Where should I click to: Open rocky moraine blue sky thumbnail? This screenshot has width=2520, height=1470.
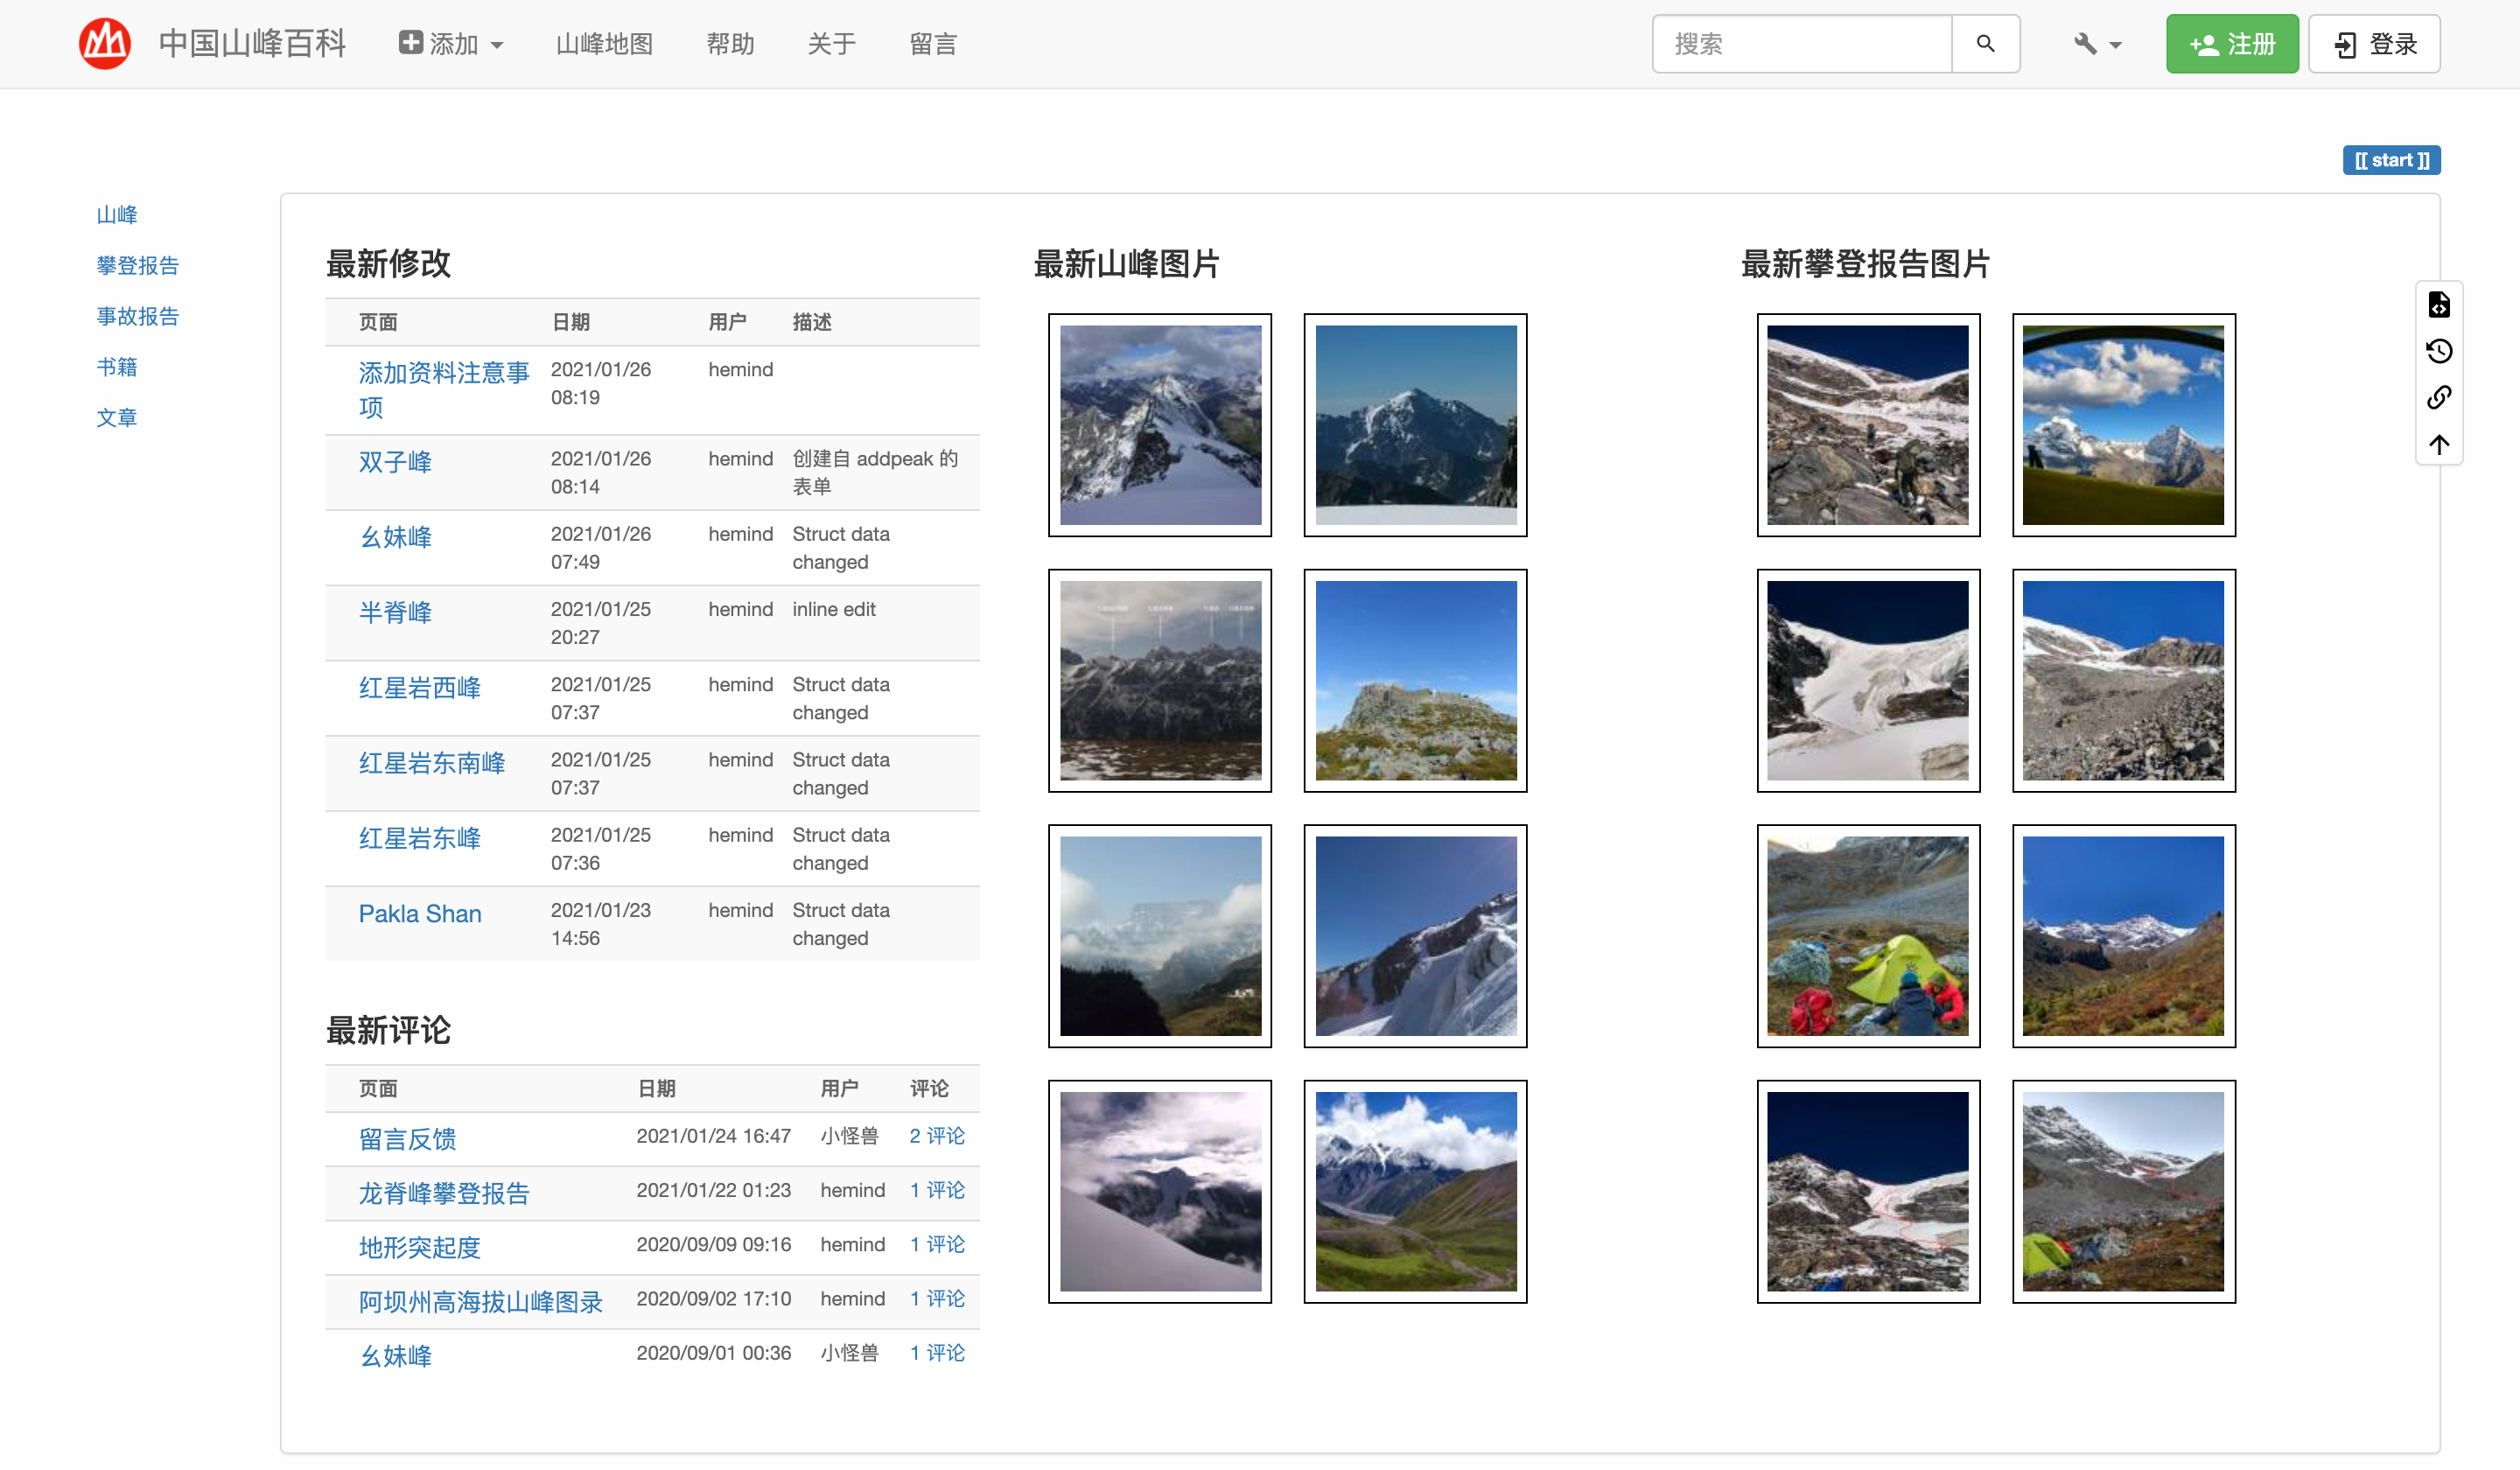(2124, 680)
